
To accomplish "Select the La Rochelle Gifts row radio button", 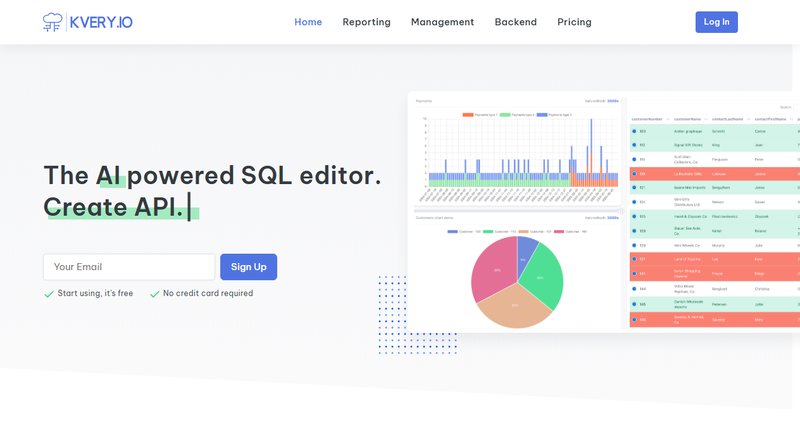I will (x=634, y=173).
